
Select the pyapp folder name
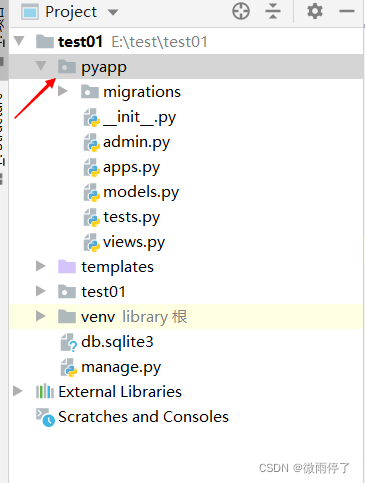click(x=104, y=68)
